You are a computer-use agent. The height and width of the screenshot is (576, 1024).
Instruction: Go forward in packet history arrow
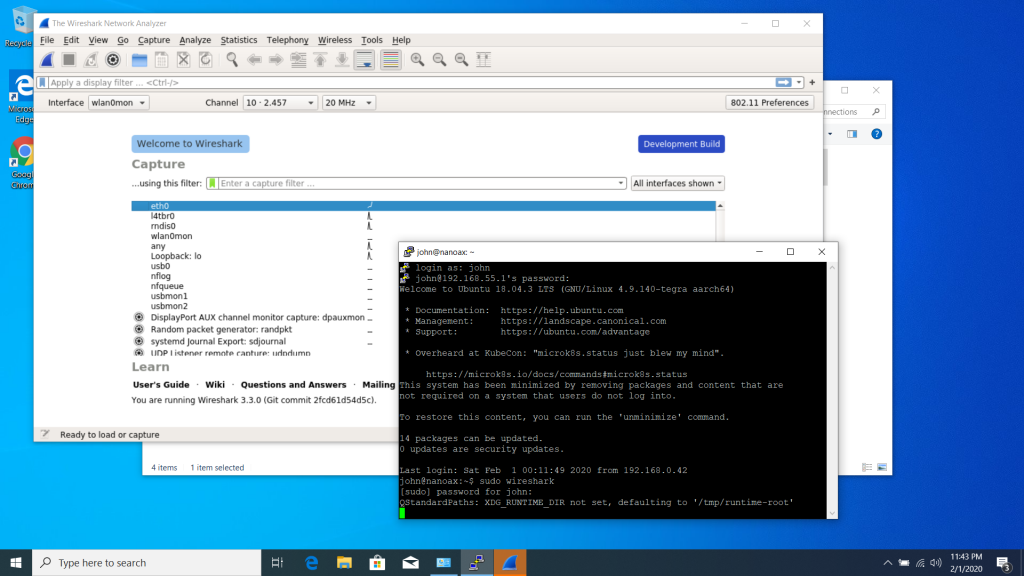click(x=276, y=60)
